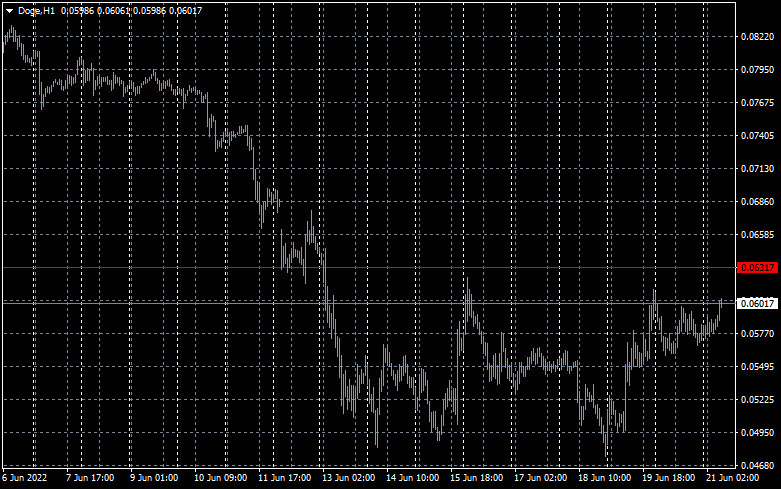781x489 pixels.
Task: Select the red 0.06317 price level label
Action: (757, 268)
